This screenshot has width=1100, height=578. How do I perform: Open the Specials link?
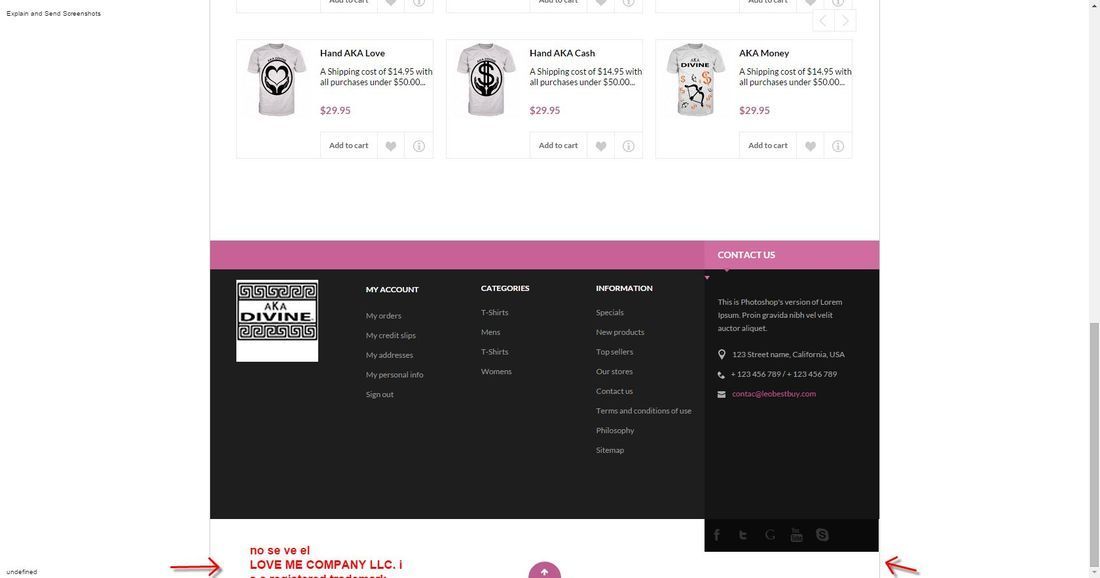coord(610,313)
